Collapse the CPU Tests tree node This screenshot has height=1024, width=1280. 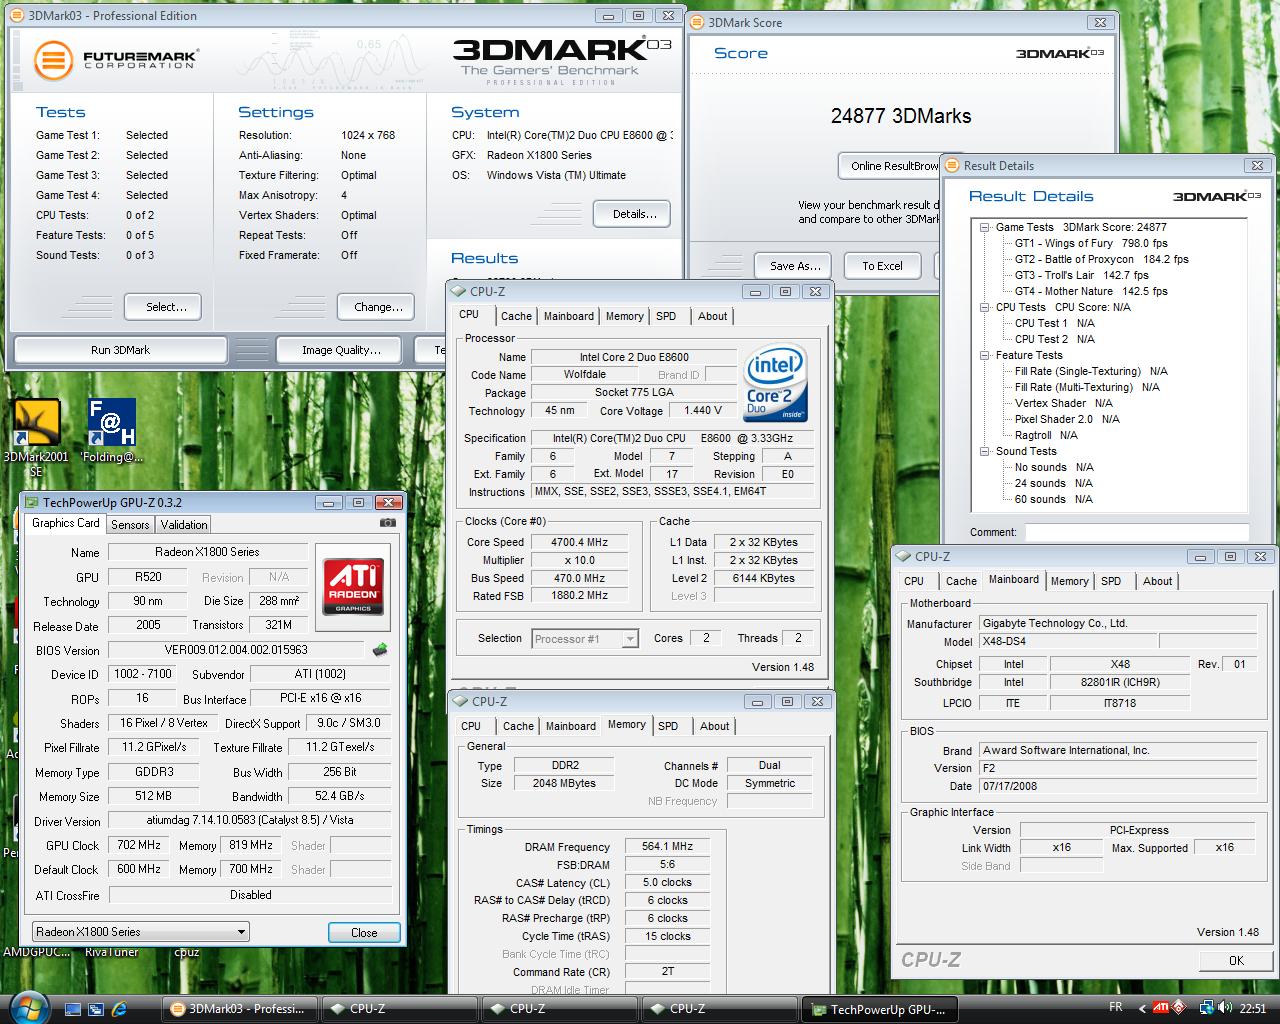[985, 307]
